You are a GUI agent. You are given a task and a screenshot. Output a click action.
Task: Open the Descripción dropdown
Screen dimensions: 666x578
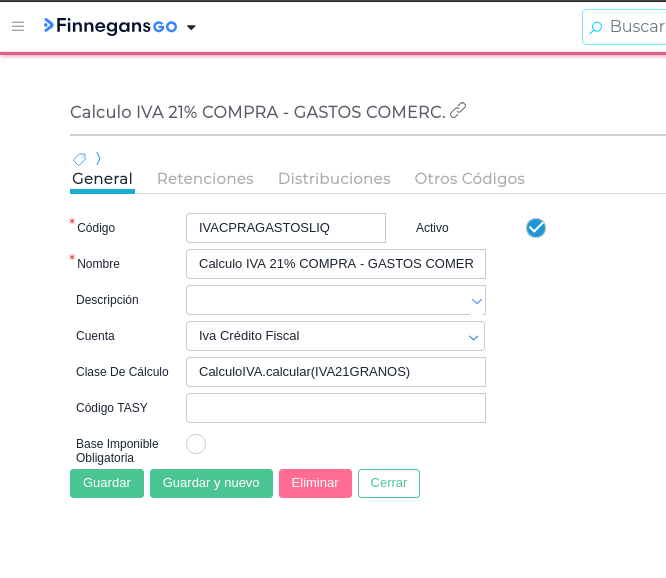coord(476,300)
